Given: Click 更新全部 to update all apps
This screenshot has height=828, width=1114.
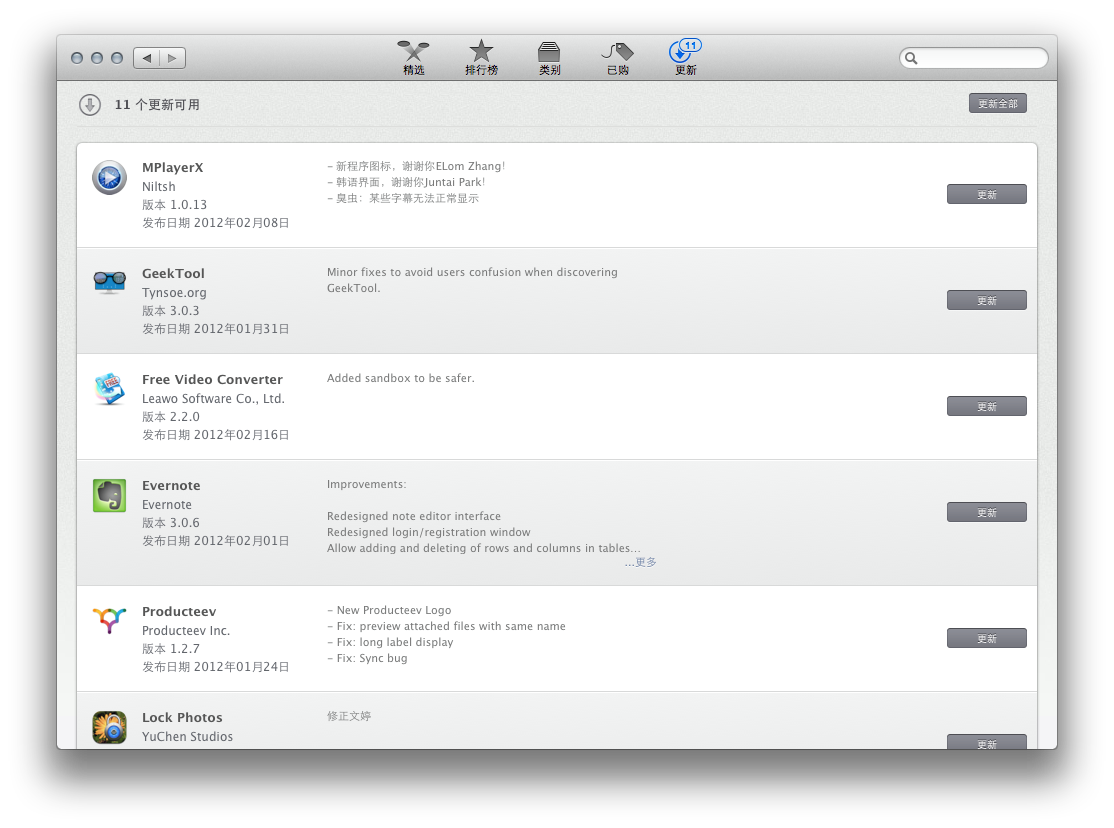Looking at the screenshot, I should tap(997, 104).
